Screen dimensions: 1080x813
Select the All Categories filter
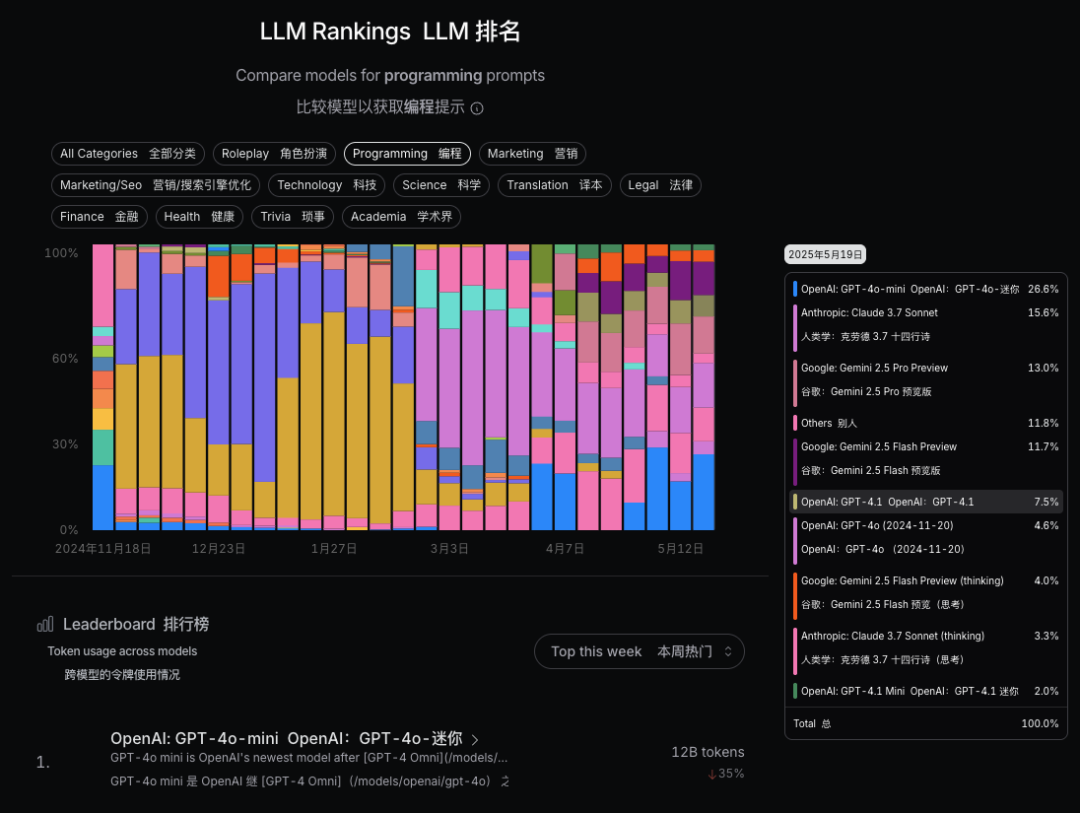[x=128, y=154]
